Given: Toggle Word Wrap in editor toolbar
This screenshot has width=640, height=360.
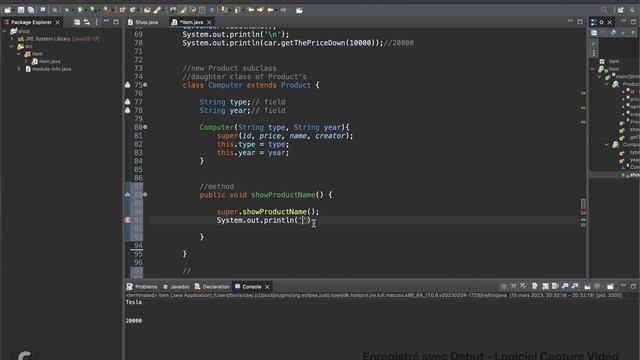Looking at the screenshot, I should tap(193, 10).
